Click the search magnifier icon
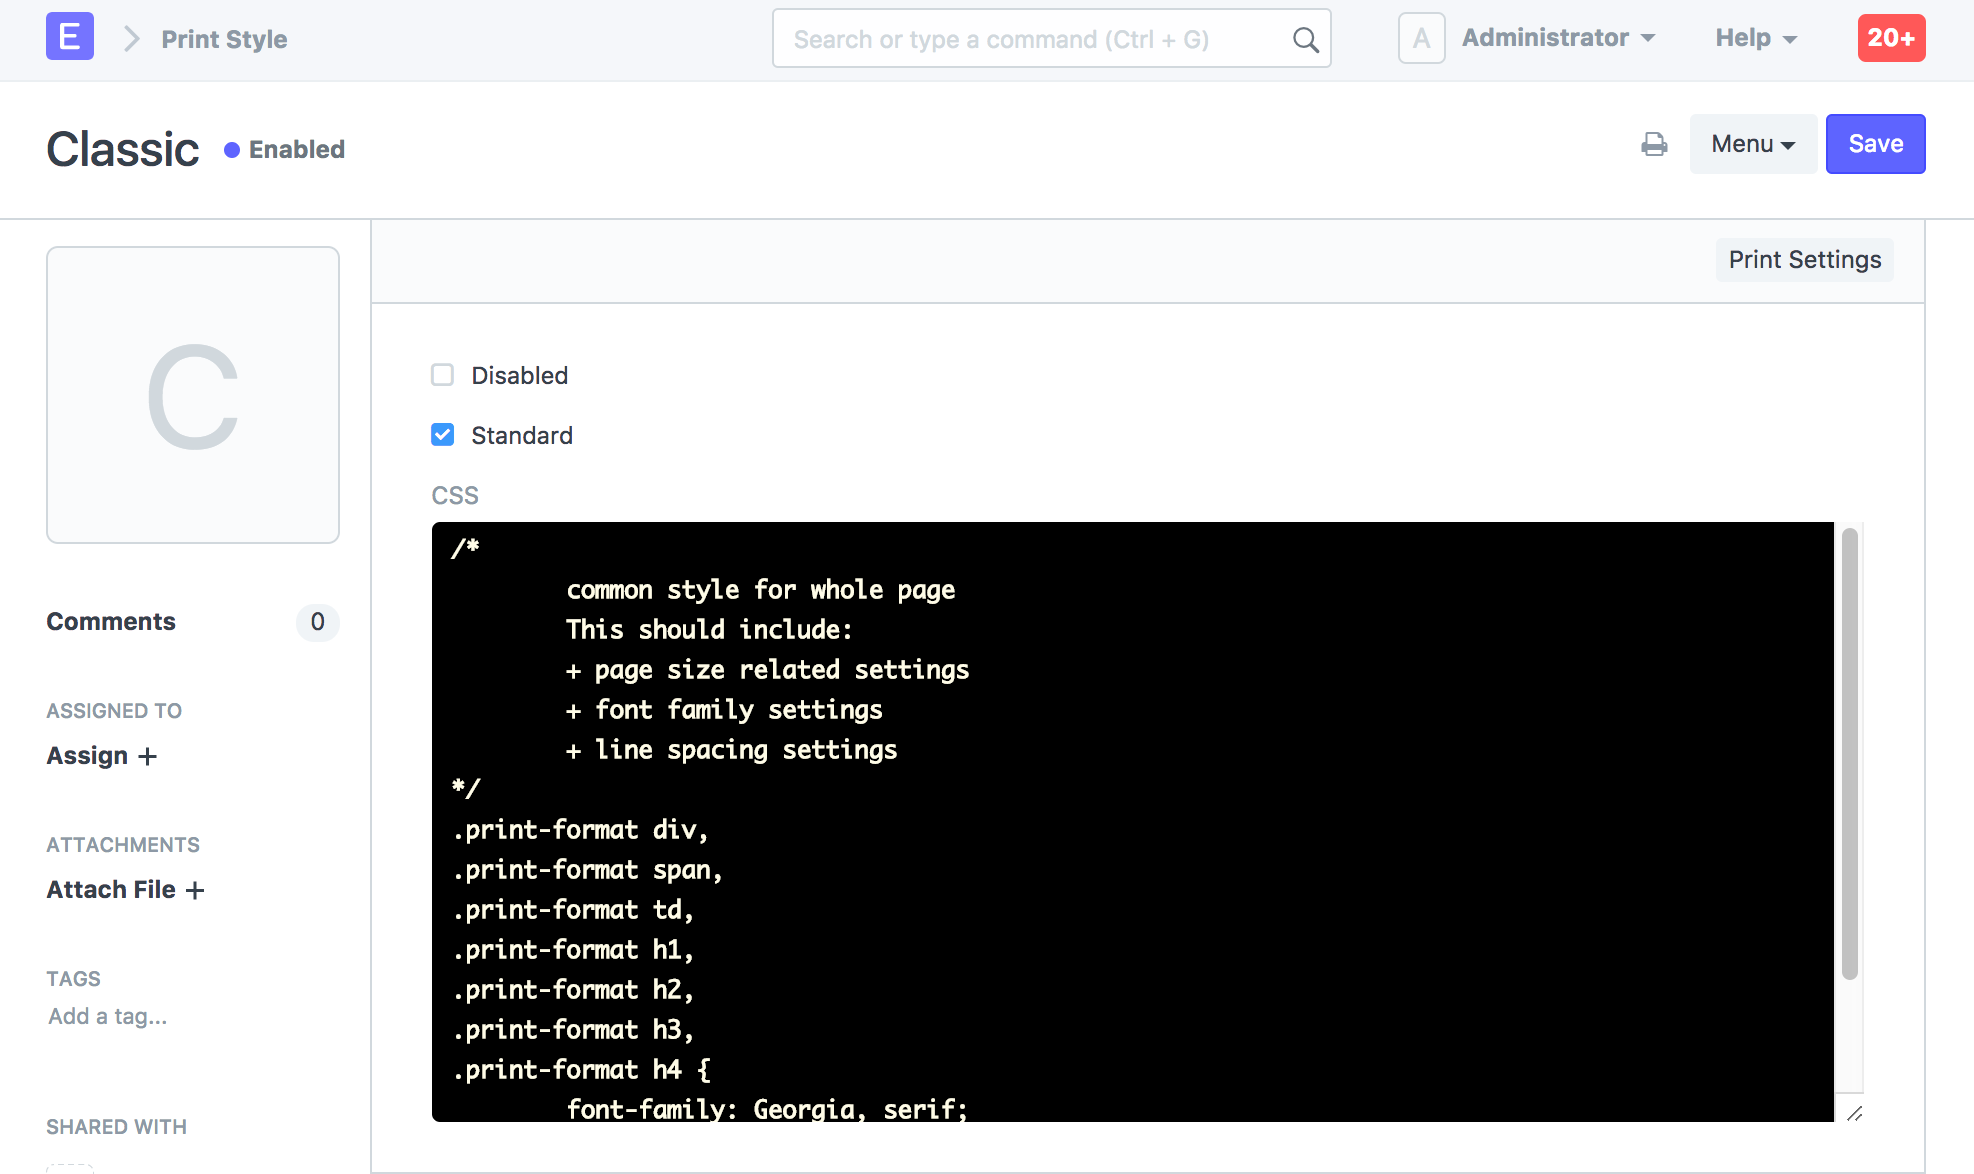1974x1174 pixels. [1305, 40]
